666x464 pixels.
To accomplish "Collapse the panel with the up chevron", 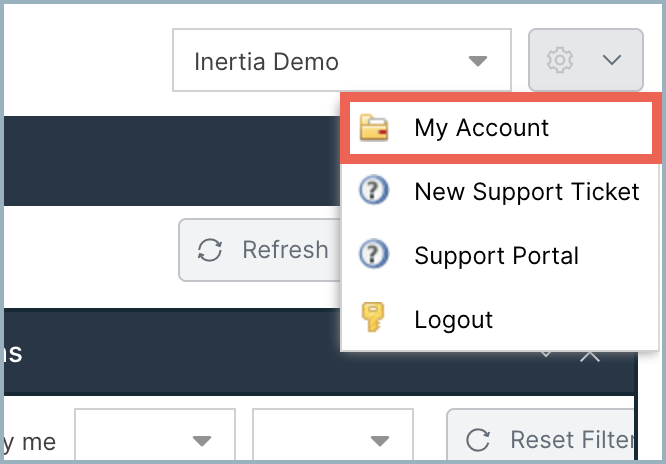I will tap(590, 356).
